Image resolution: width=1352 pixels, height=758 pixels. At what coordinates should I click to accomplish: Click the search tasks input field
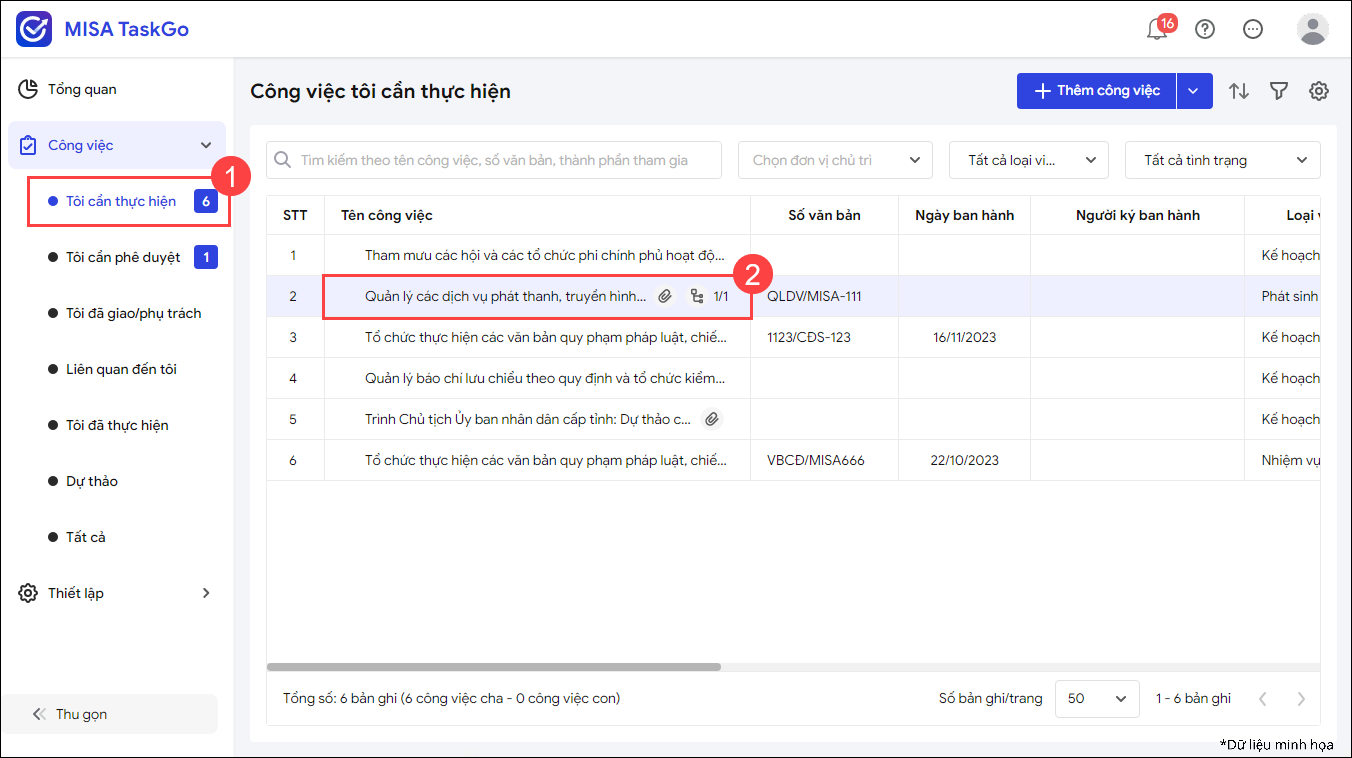[494, 160]
